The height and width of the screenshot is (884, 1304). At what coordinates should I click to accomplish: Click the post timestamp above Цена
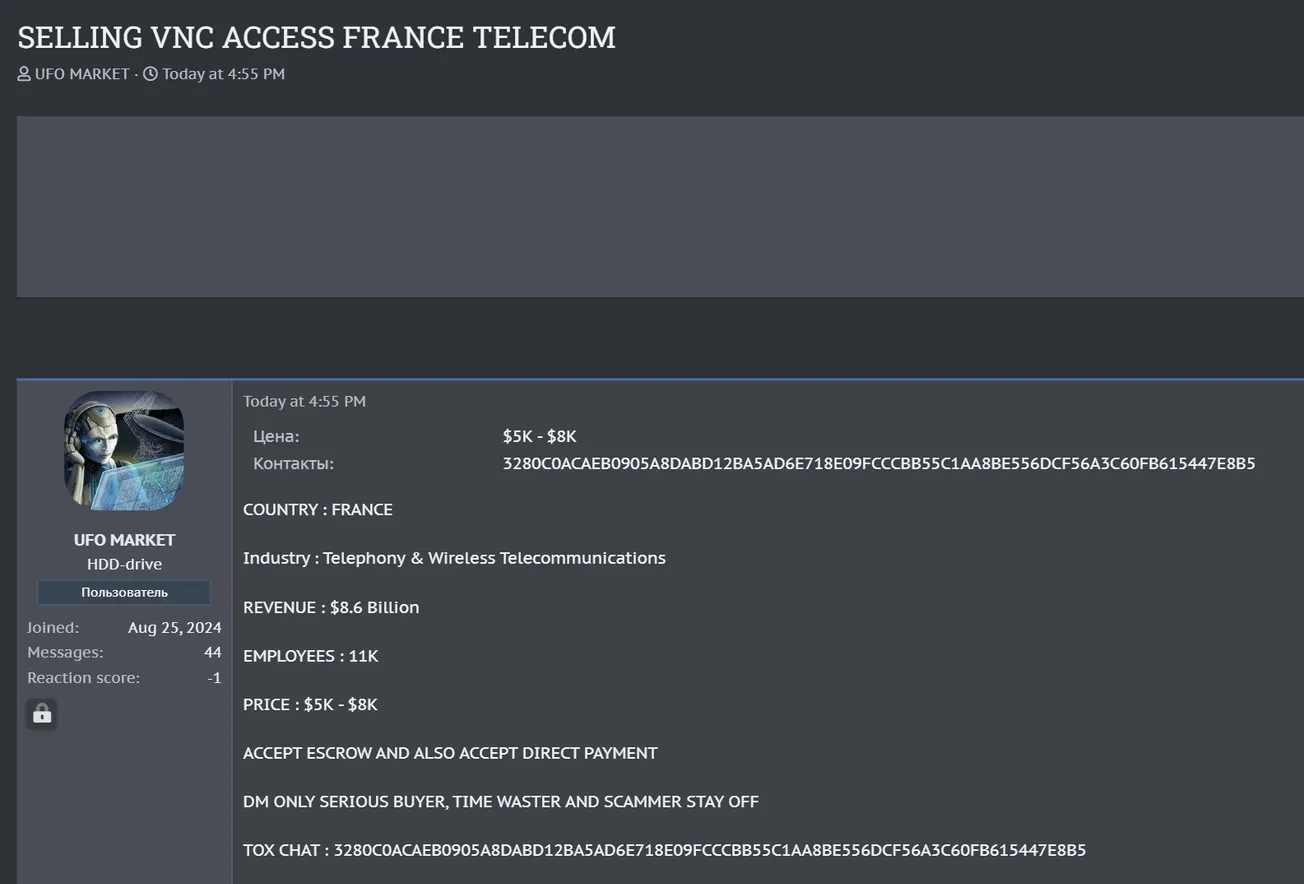pyautogui.click(x=304, y=401)
